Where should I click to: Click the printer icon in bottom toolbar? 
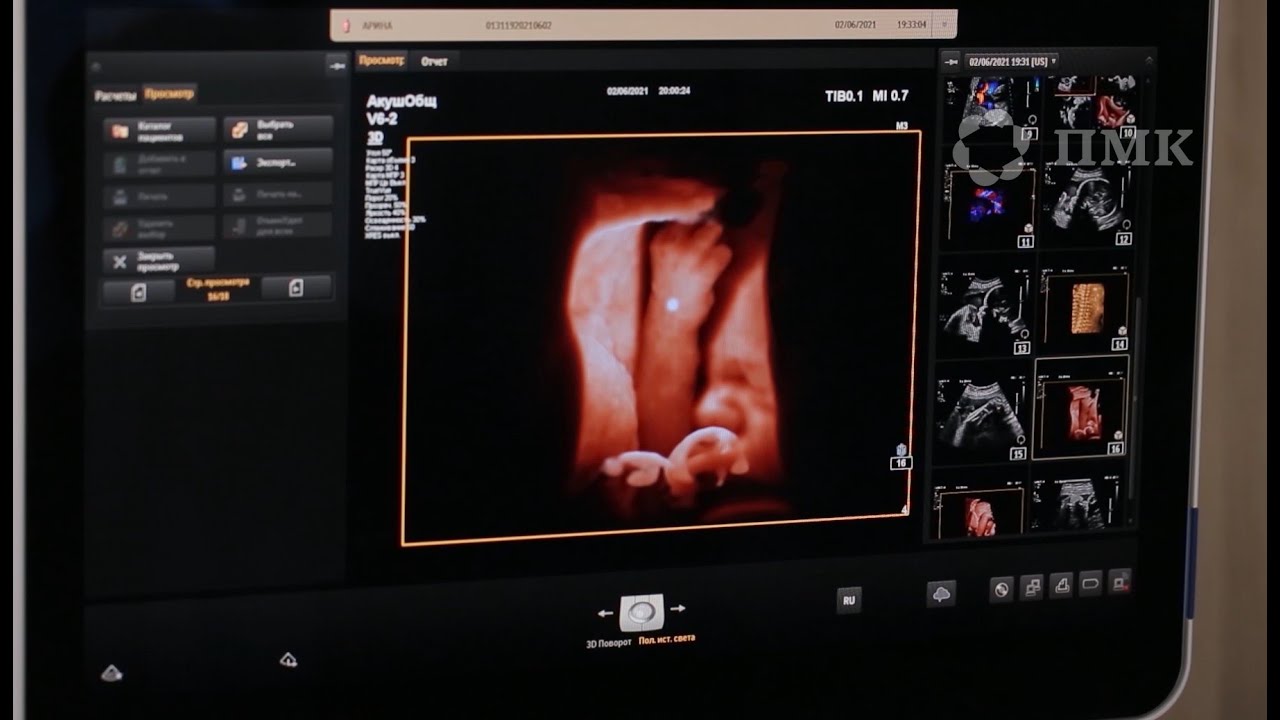1061,585
